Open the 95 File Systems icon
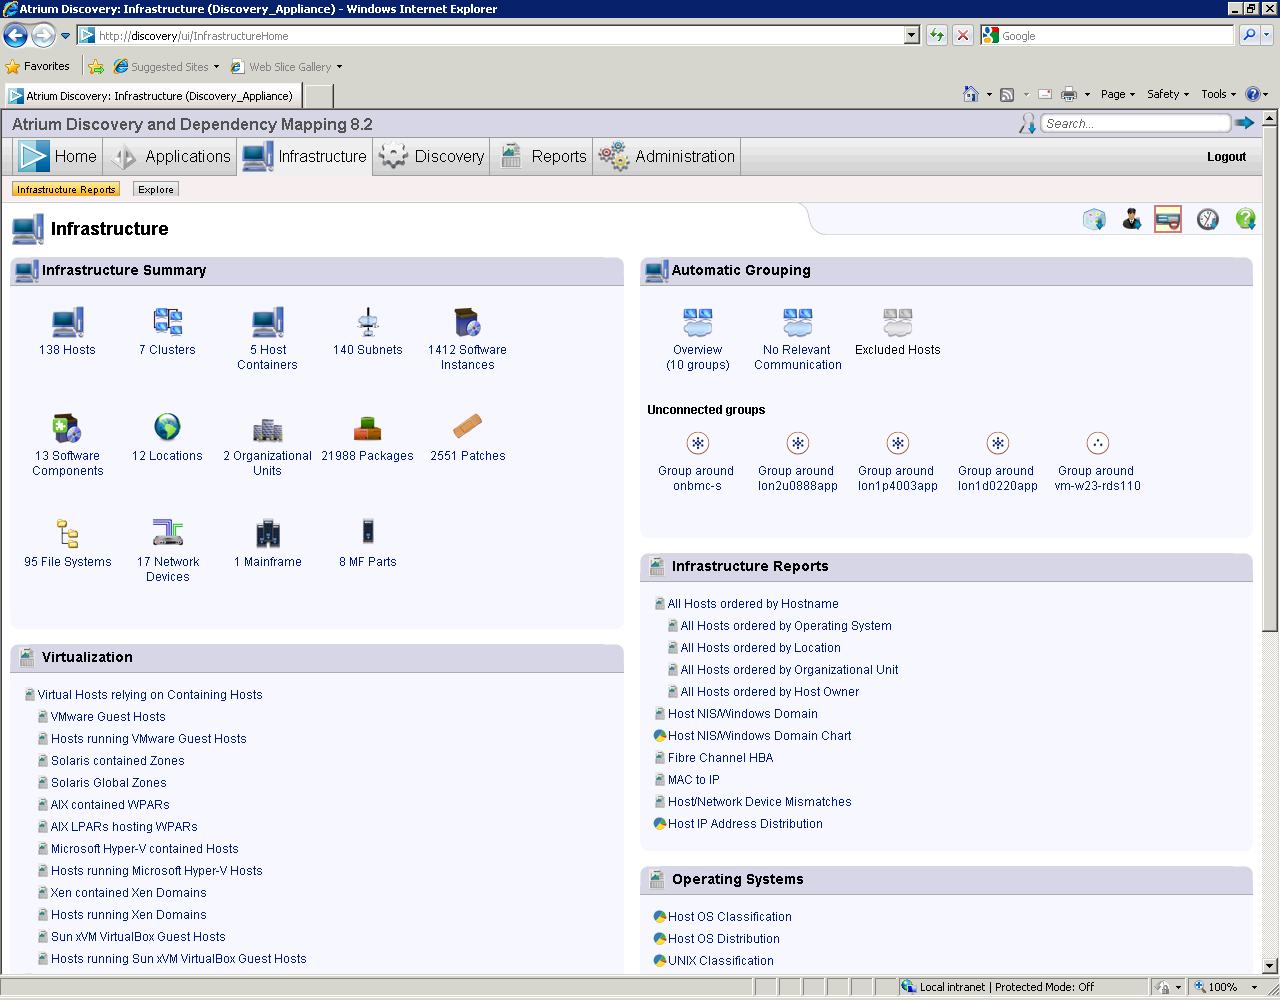The image size is (1280, 1000). [x=67, y=534]
